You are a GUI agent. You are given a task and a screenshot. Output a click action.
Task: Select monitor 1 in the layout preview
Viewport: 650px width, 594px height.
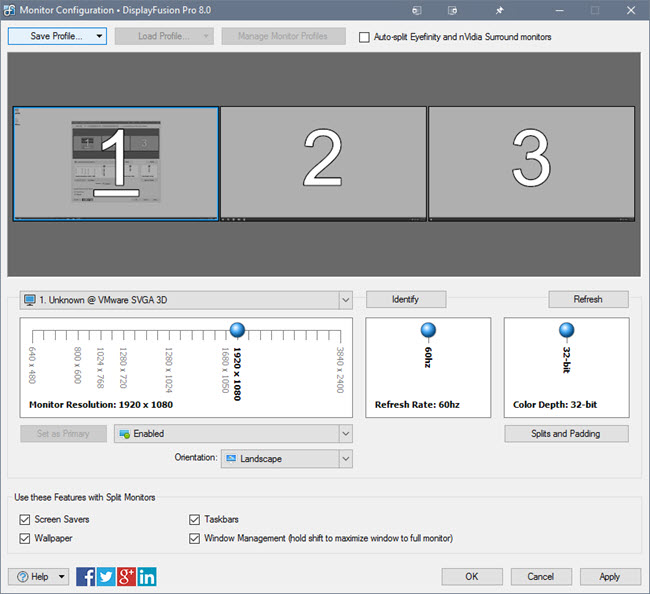[116, 164]
